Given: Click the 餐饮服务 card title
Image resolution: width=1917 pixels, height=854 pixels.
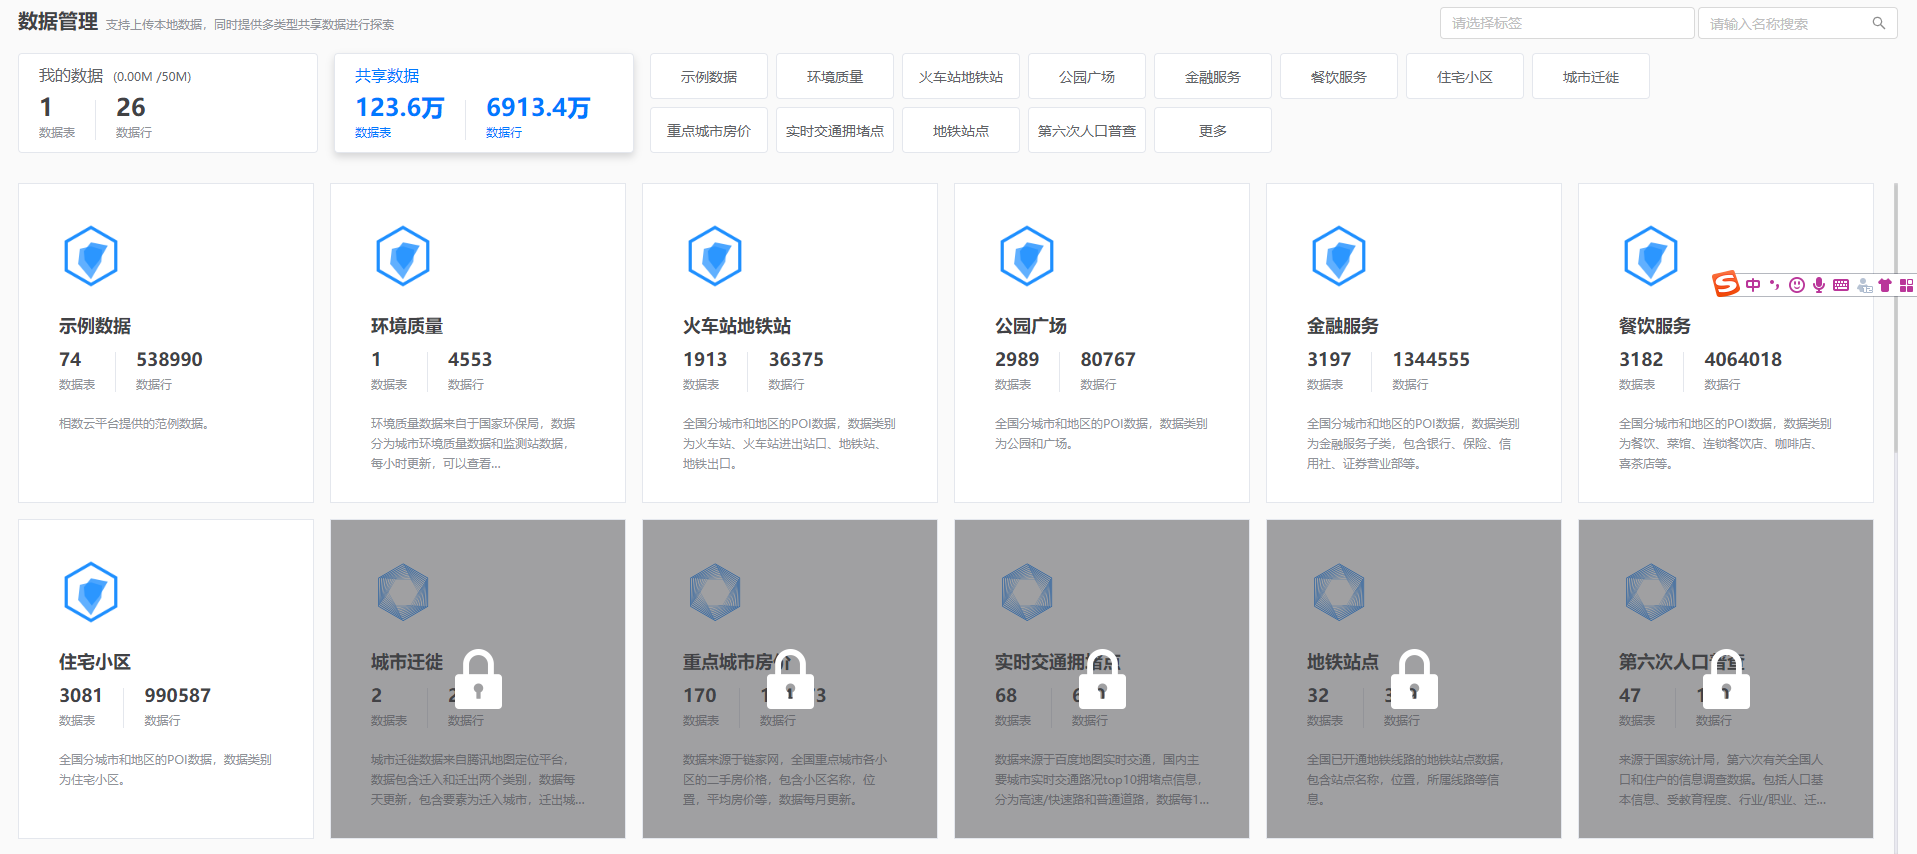Looking at the screenshot, I should (x=1655, y=326).
